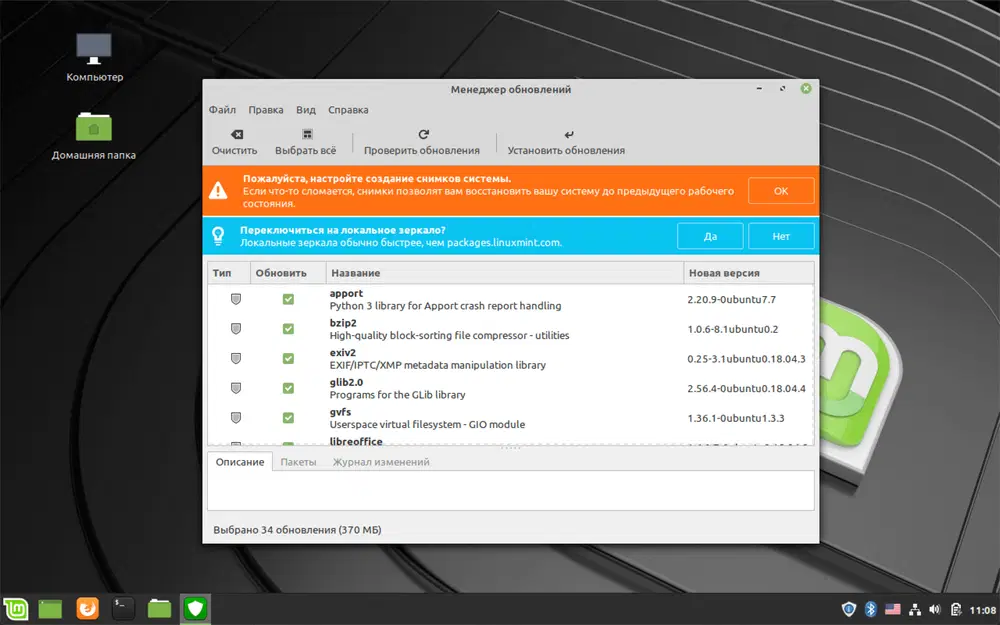Switch to the Пакеты tab
This screenshot has height=625, width=1000.
pos(298,462)
